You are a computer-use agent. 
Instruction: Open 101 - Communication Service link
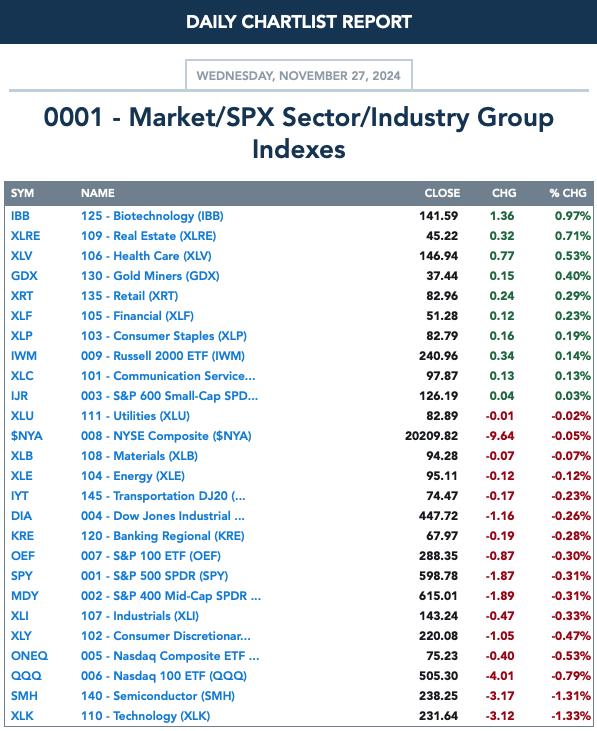tap(168, 376)
